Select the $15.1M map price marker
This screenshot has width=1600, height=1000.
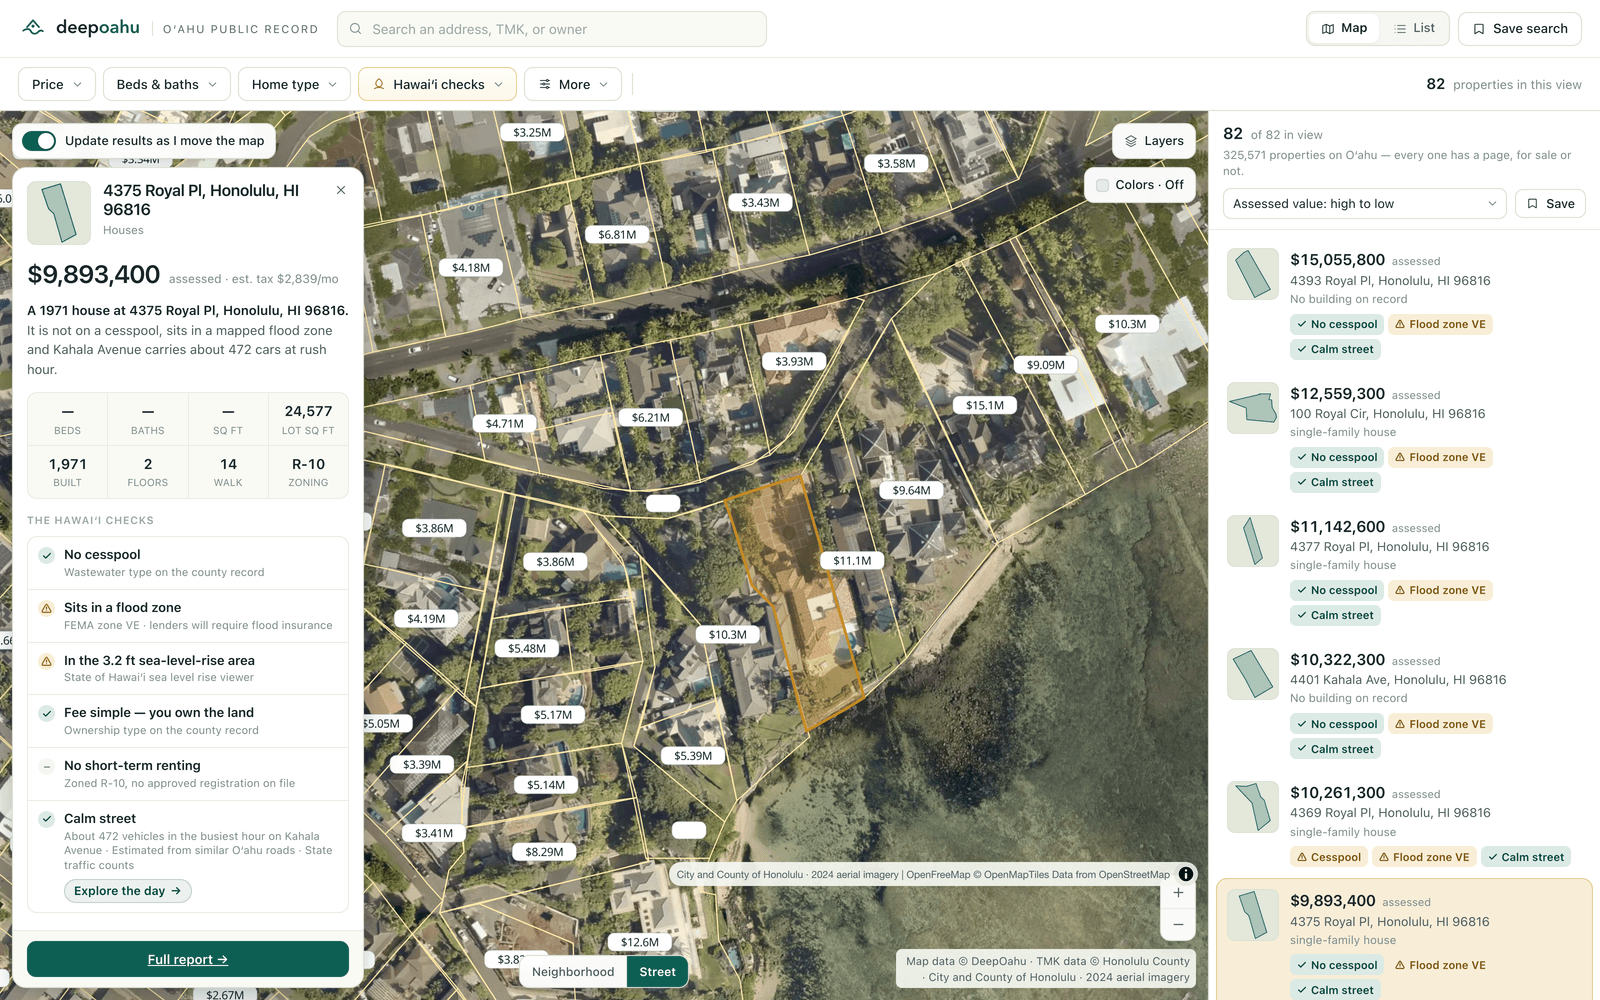pos(985,405)
